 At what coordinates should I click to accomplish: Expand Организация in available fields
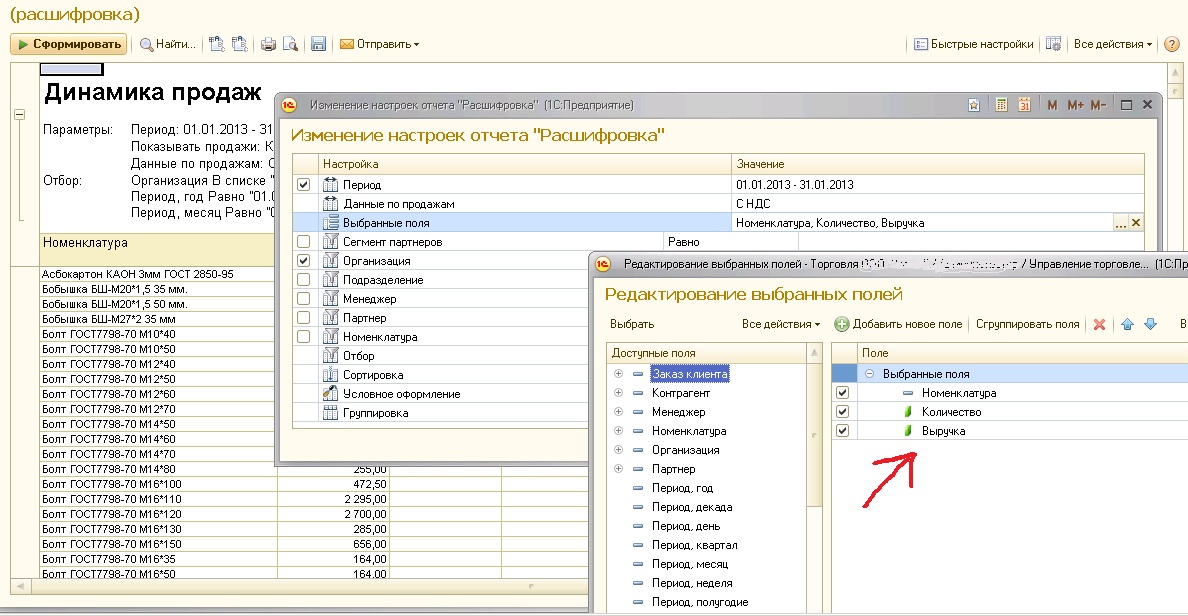pyautogui.click(x=618, y=449)
